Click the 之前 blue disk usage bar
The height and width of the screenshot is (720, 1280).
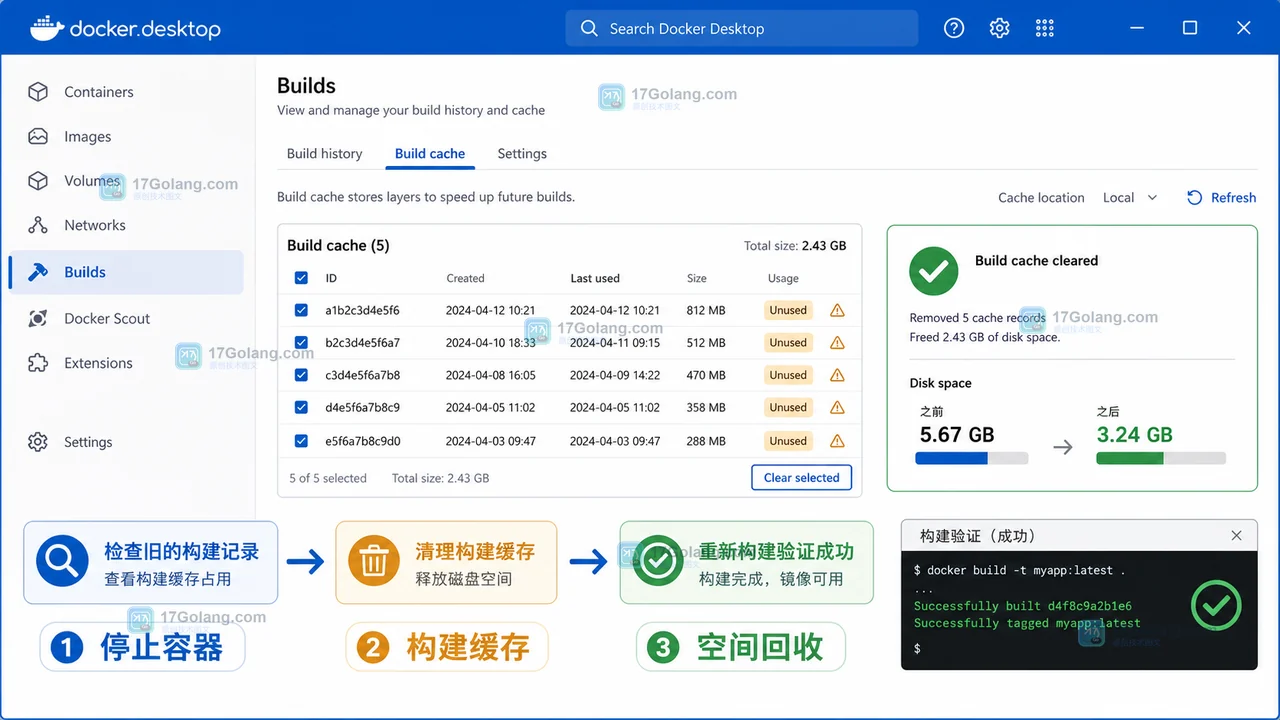point(971,458)
